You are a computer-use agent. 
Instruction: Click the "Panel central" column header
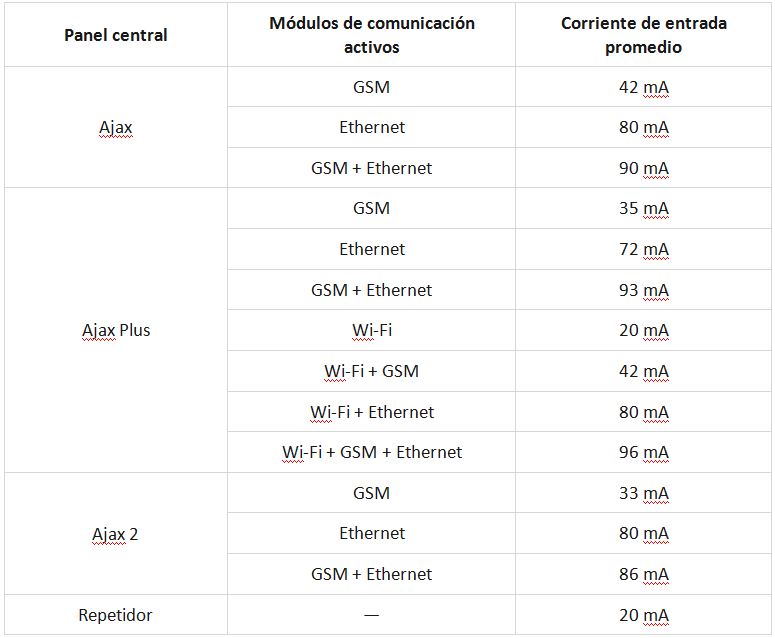(x=115, y=35)
